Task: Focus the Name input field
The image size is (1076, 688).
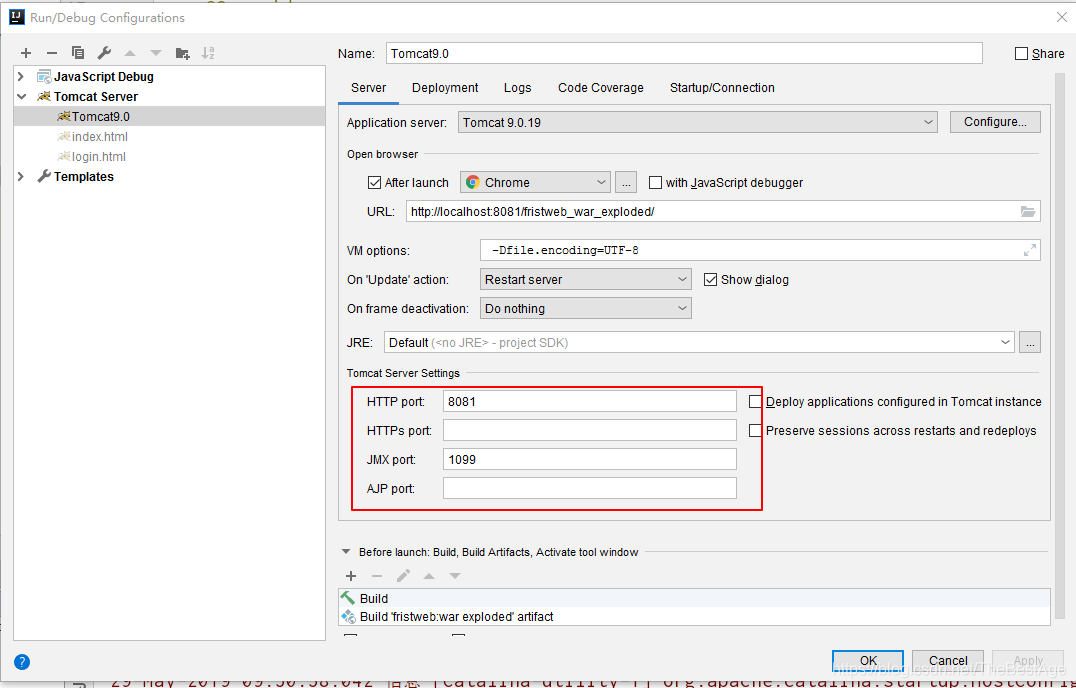Action: pyautogui.click(x=684, y=54)
